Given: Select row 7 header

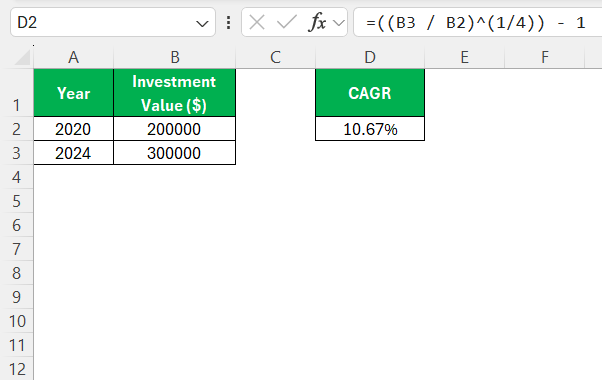Looking at the screenshot, I should [17, 249].
